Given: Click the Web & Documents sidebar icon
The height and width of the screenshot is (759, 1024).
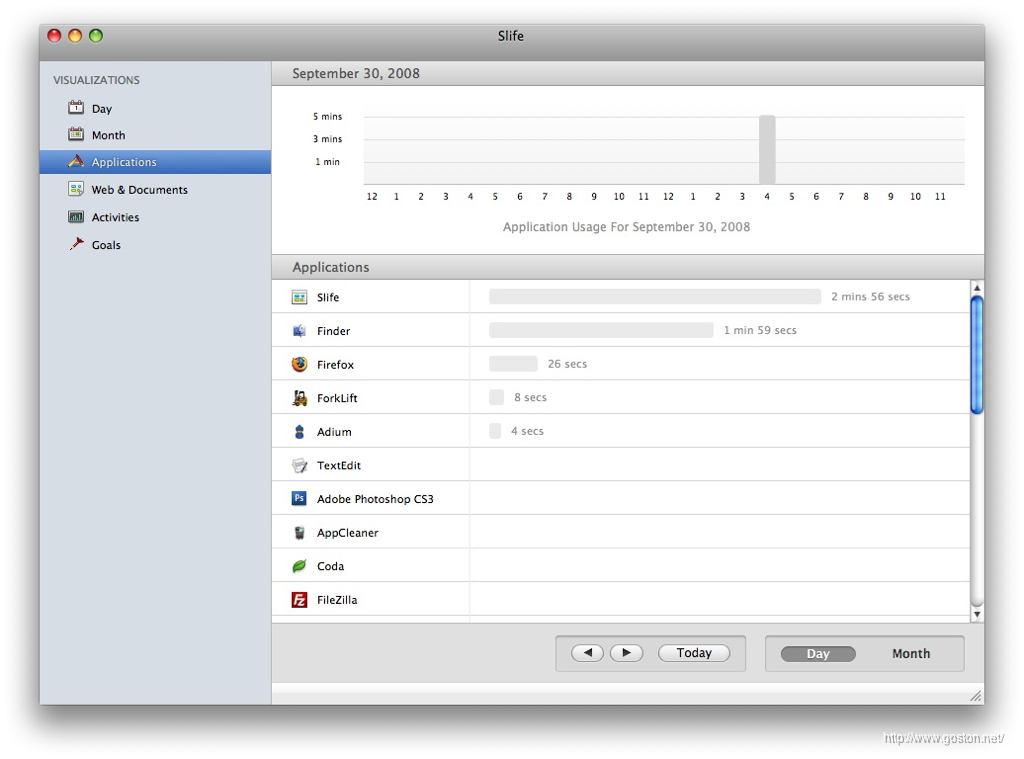Looking at the screenshot, I should tap(76, 189).
